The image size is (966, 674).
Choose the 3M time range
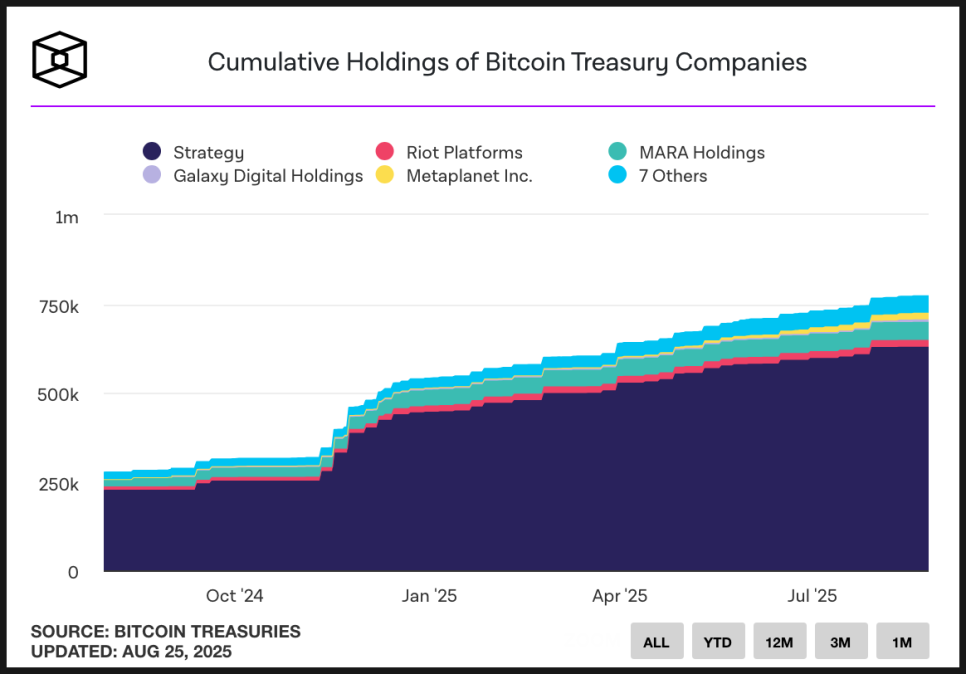(x=841, y=641)
